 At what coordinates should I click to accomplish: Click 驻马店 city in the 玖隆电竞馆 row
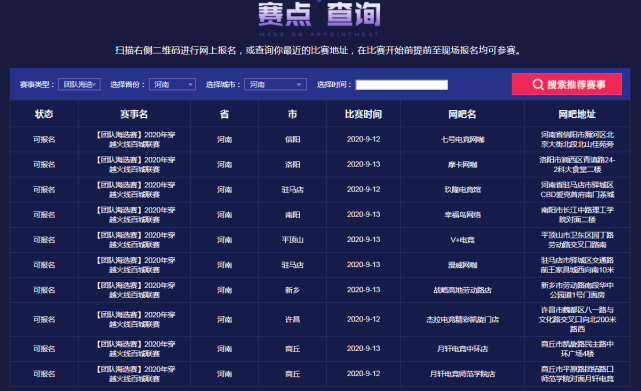click(x=292, y=190)
